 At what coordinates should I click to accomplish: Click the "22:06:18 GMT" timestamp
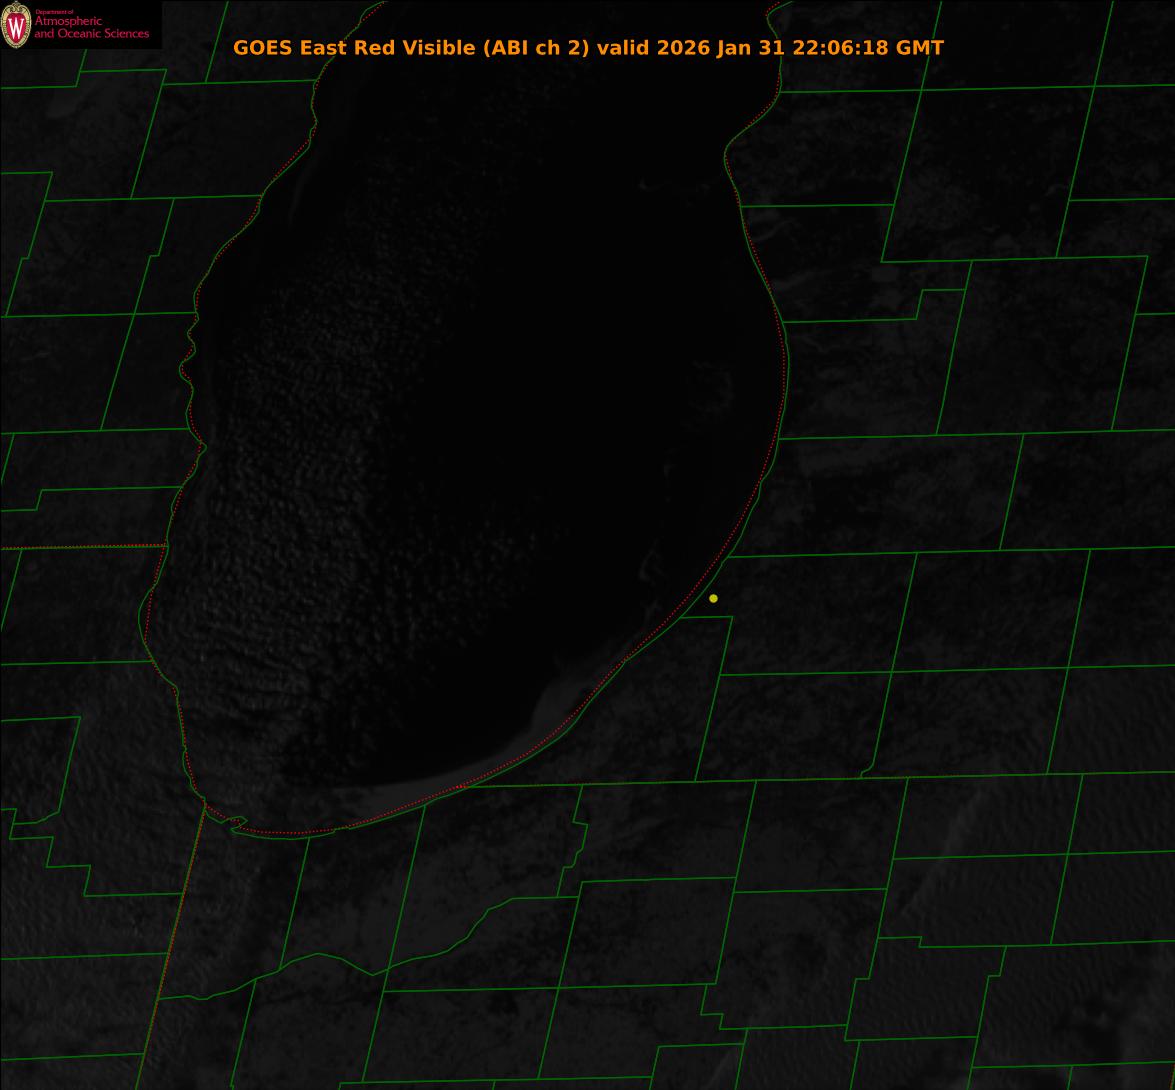pos(867,48)
